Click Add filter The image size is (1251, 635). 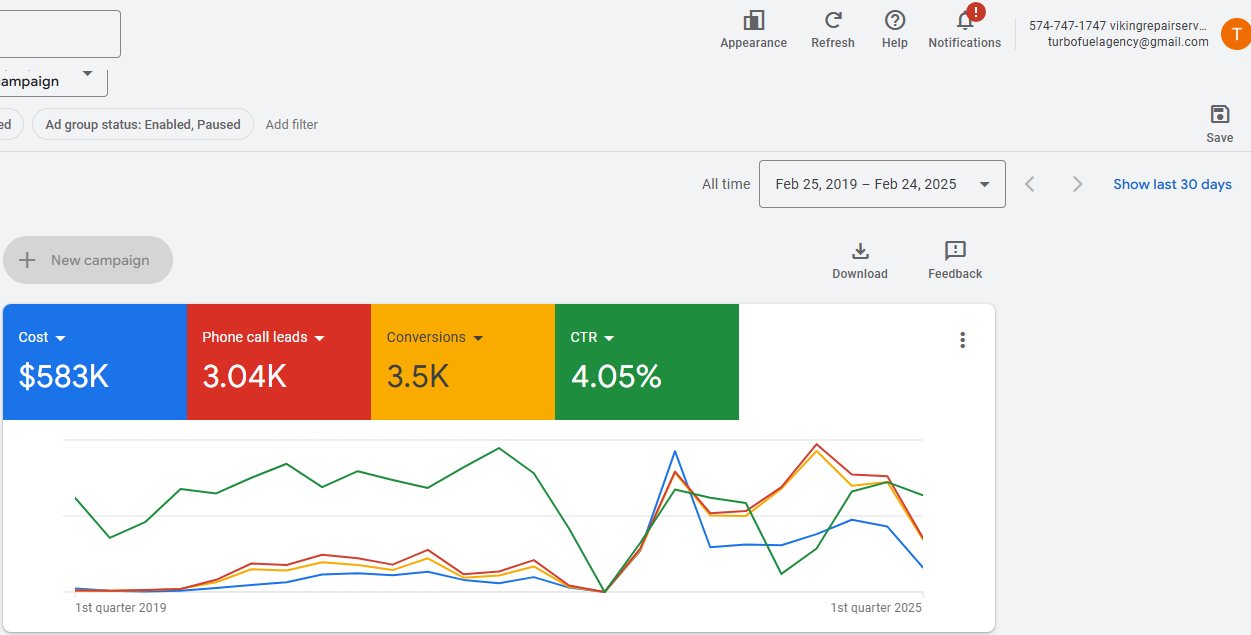coord(292,124)
